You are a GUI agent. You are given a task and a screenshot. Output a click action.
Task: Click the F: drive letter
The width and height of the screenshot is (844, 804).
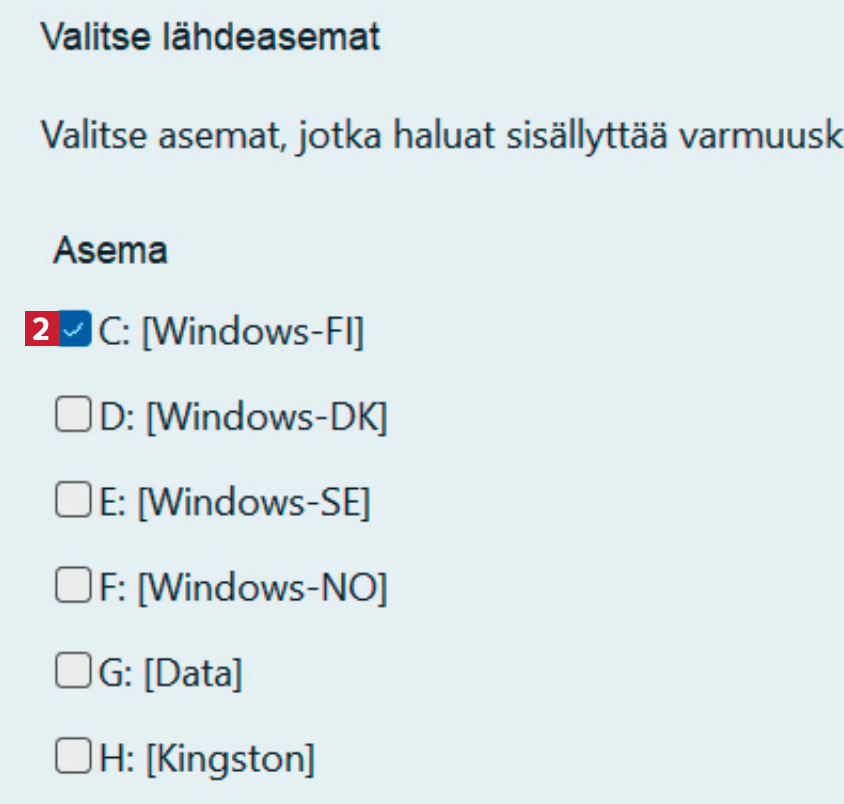112,588
